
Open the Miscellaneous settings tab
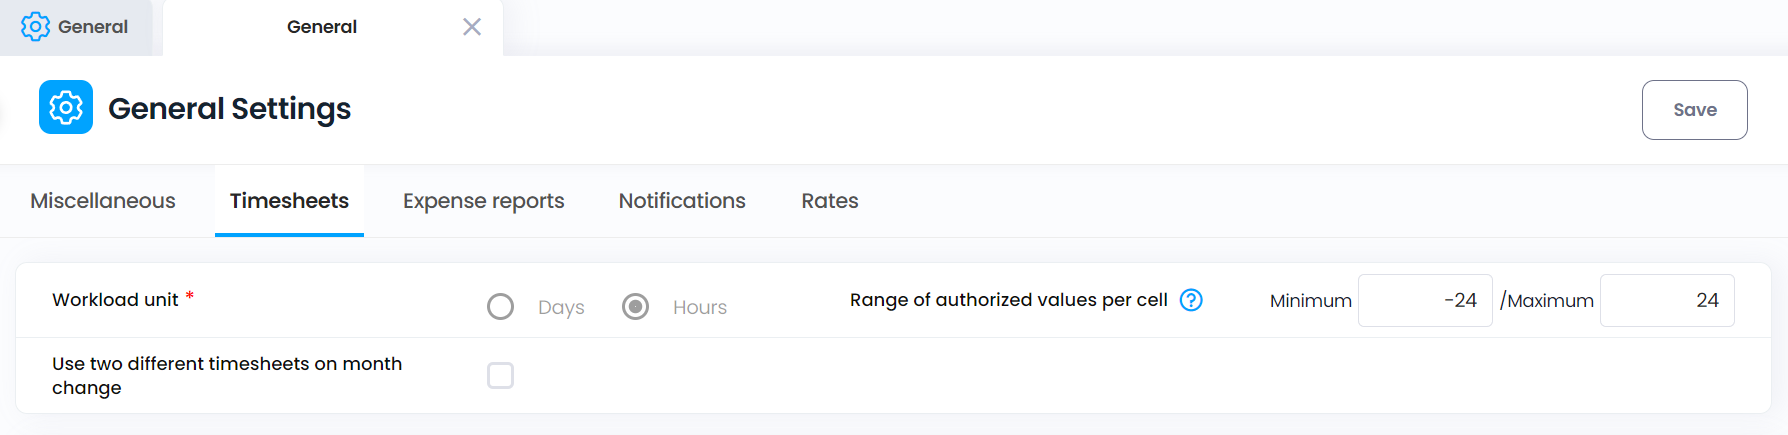[x=103, y=201]
